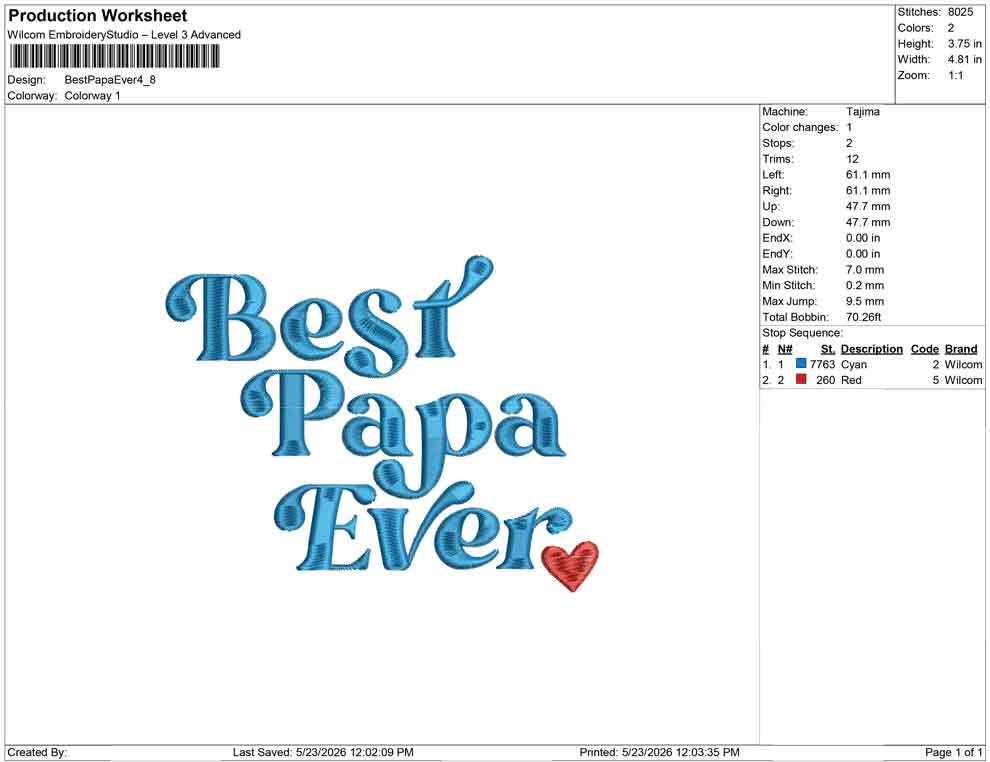This screenshot has height=762, width=990.
Task: Click the 'EndX:' label
Action: 777,237
